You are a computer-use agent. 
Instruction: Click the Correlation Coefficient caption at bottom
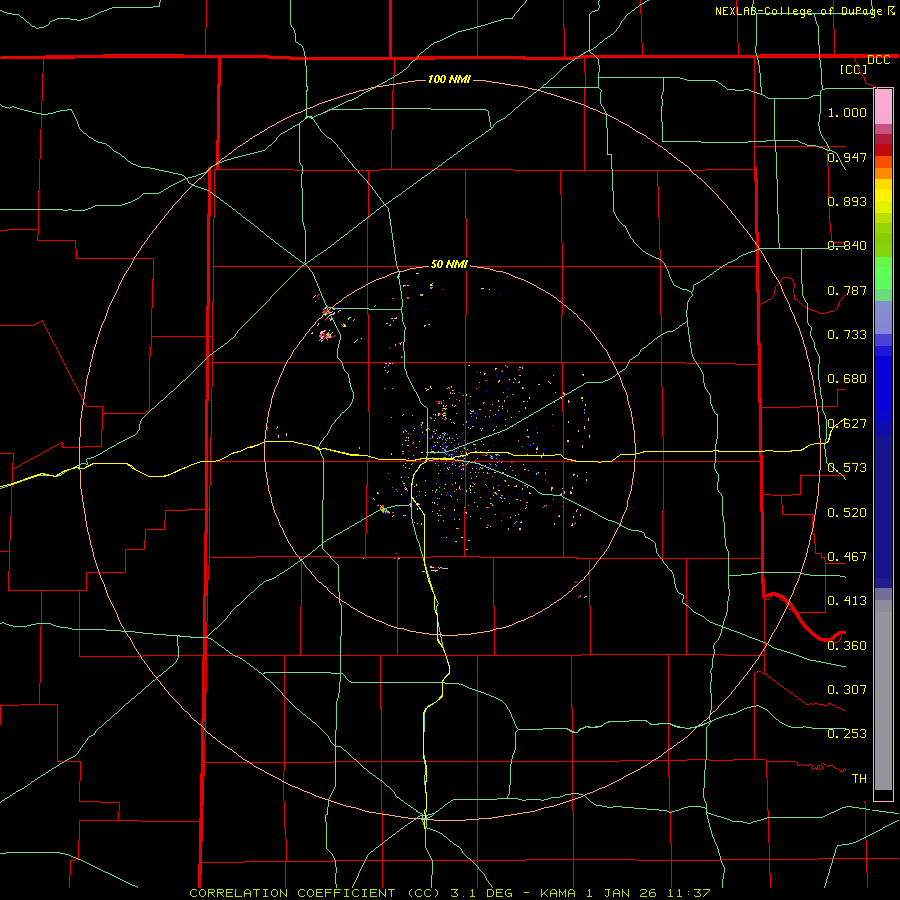pyautogui.click(x=450, y=893)
